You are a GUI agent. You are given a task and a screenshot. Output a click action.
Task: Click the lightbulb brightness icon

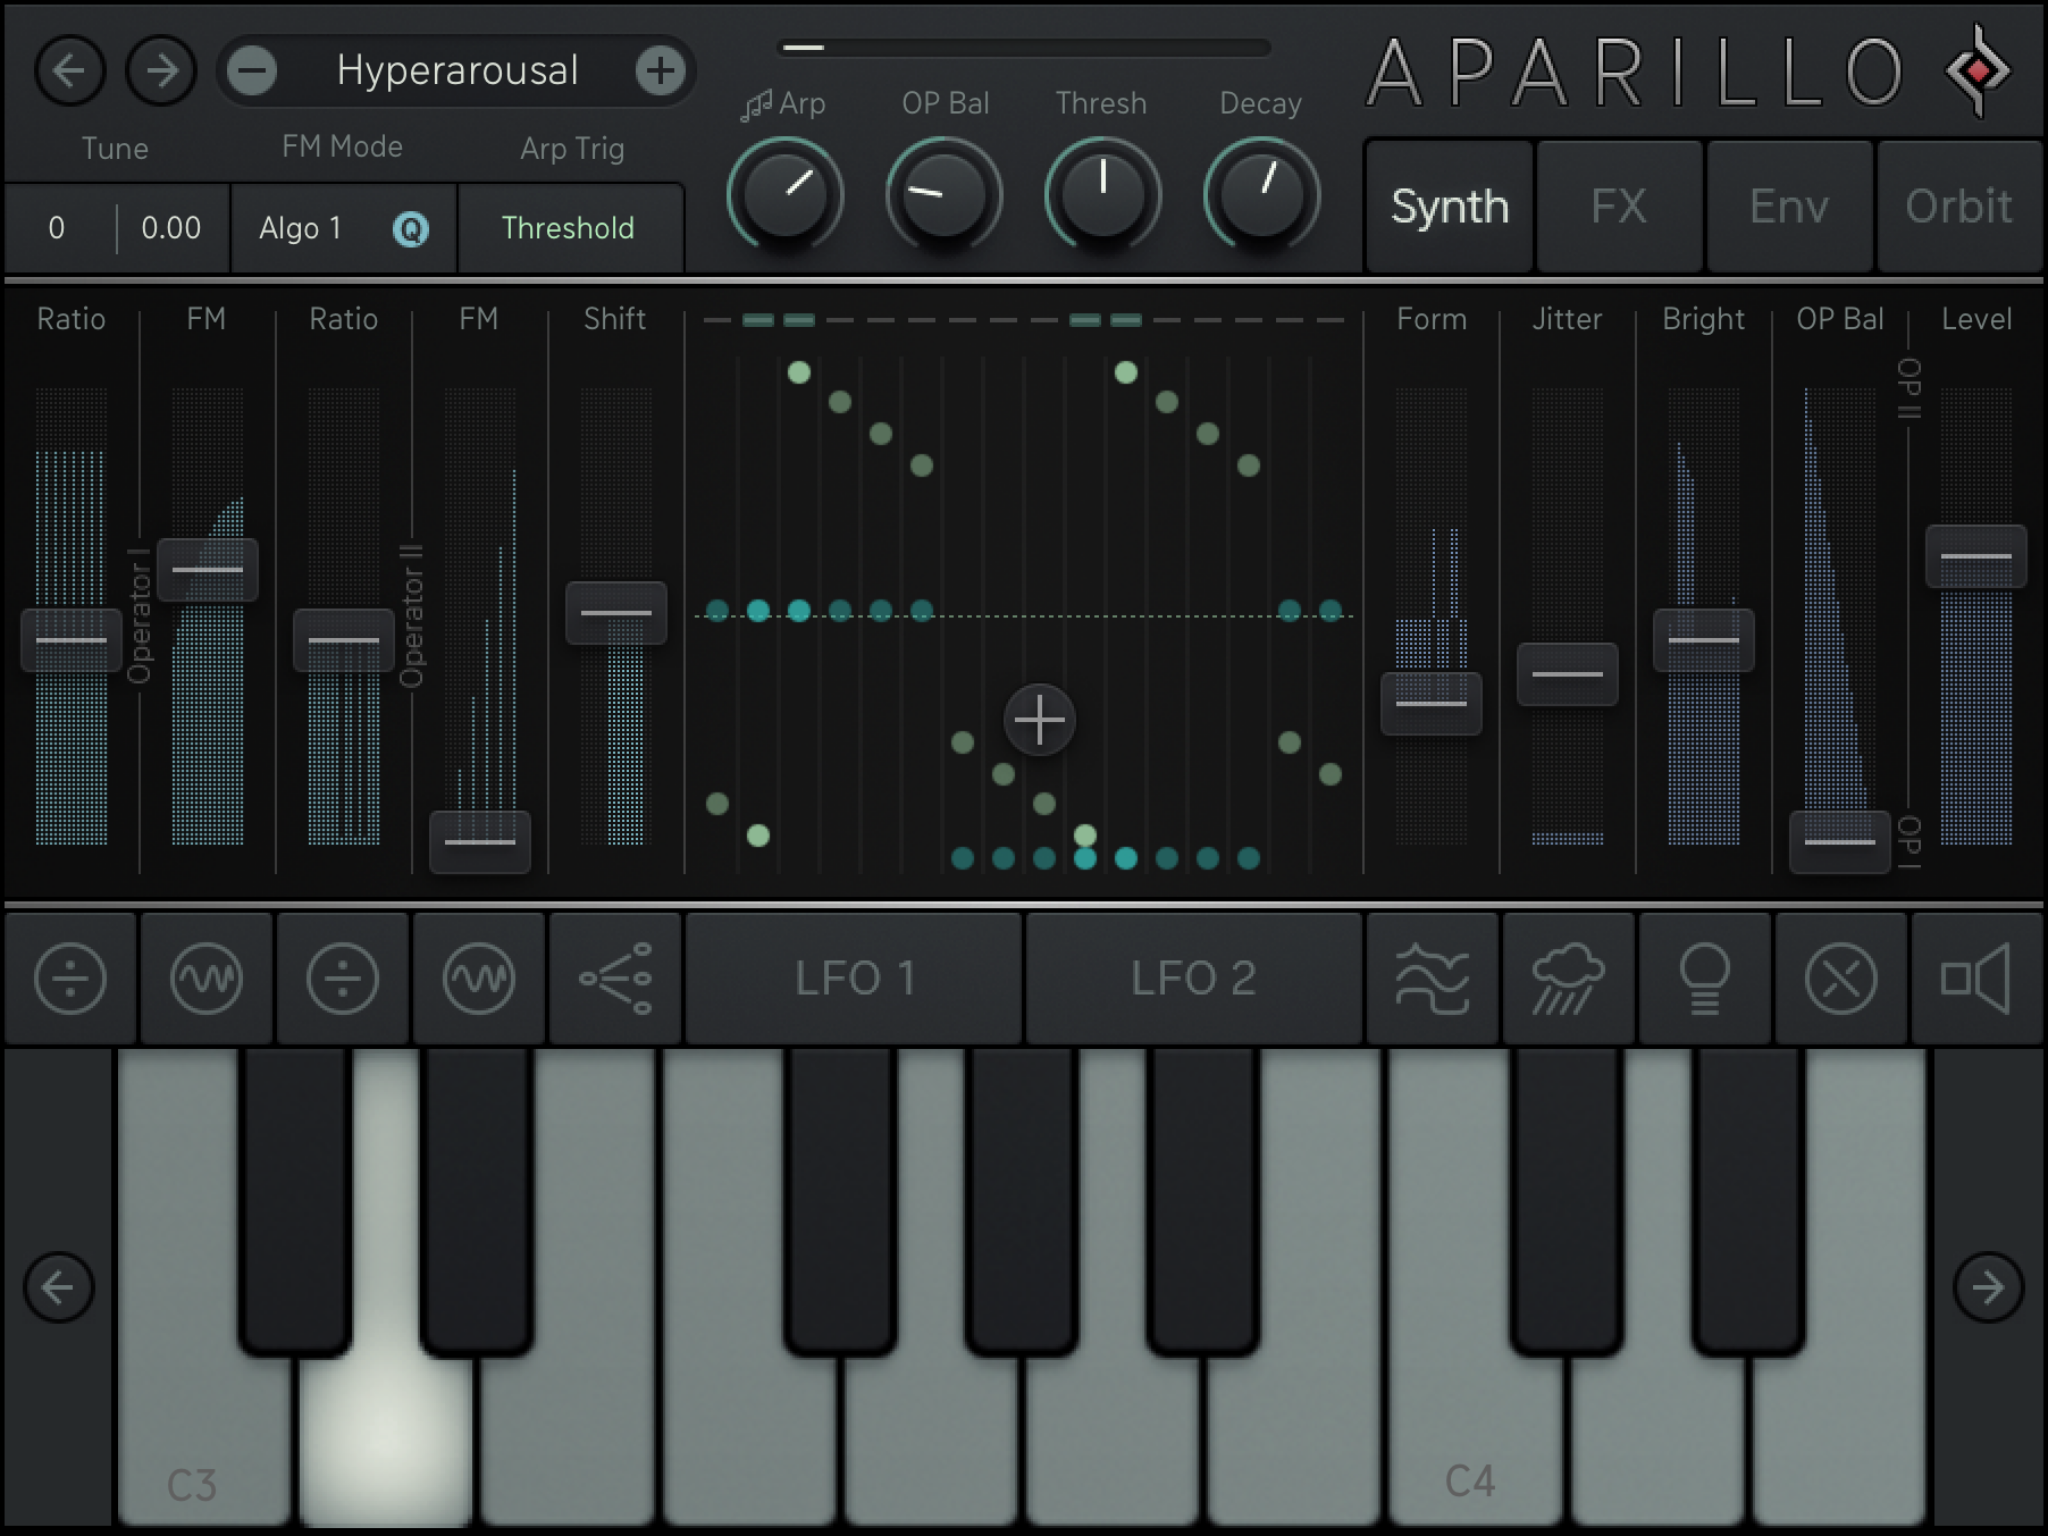(1704, 978)
